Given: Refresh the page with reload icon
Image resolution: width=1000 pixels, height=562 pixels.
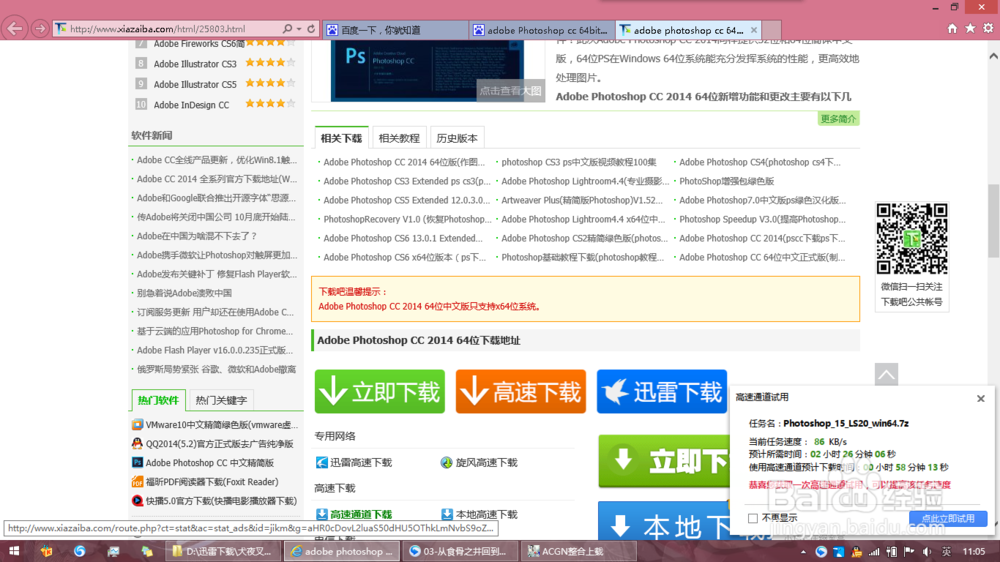Looking at the screenshot, I should point(311,29).
